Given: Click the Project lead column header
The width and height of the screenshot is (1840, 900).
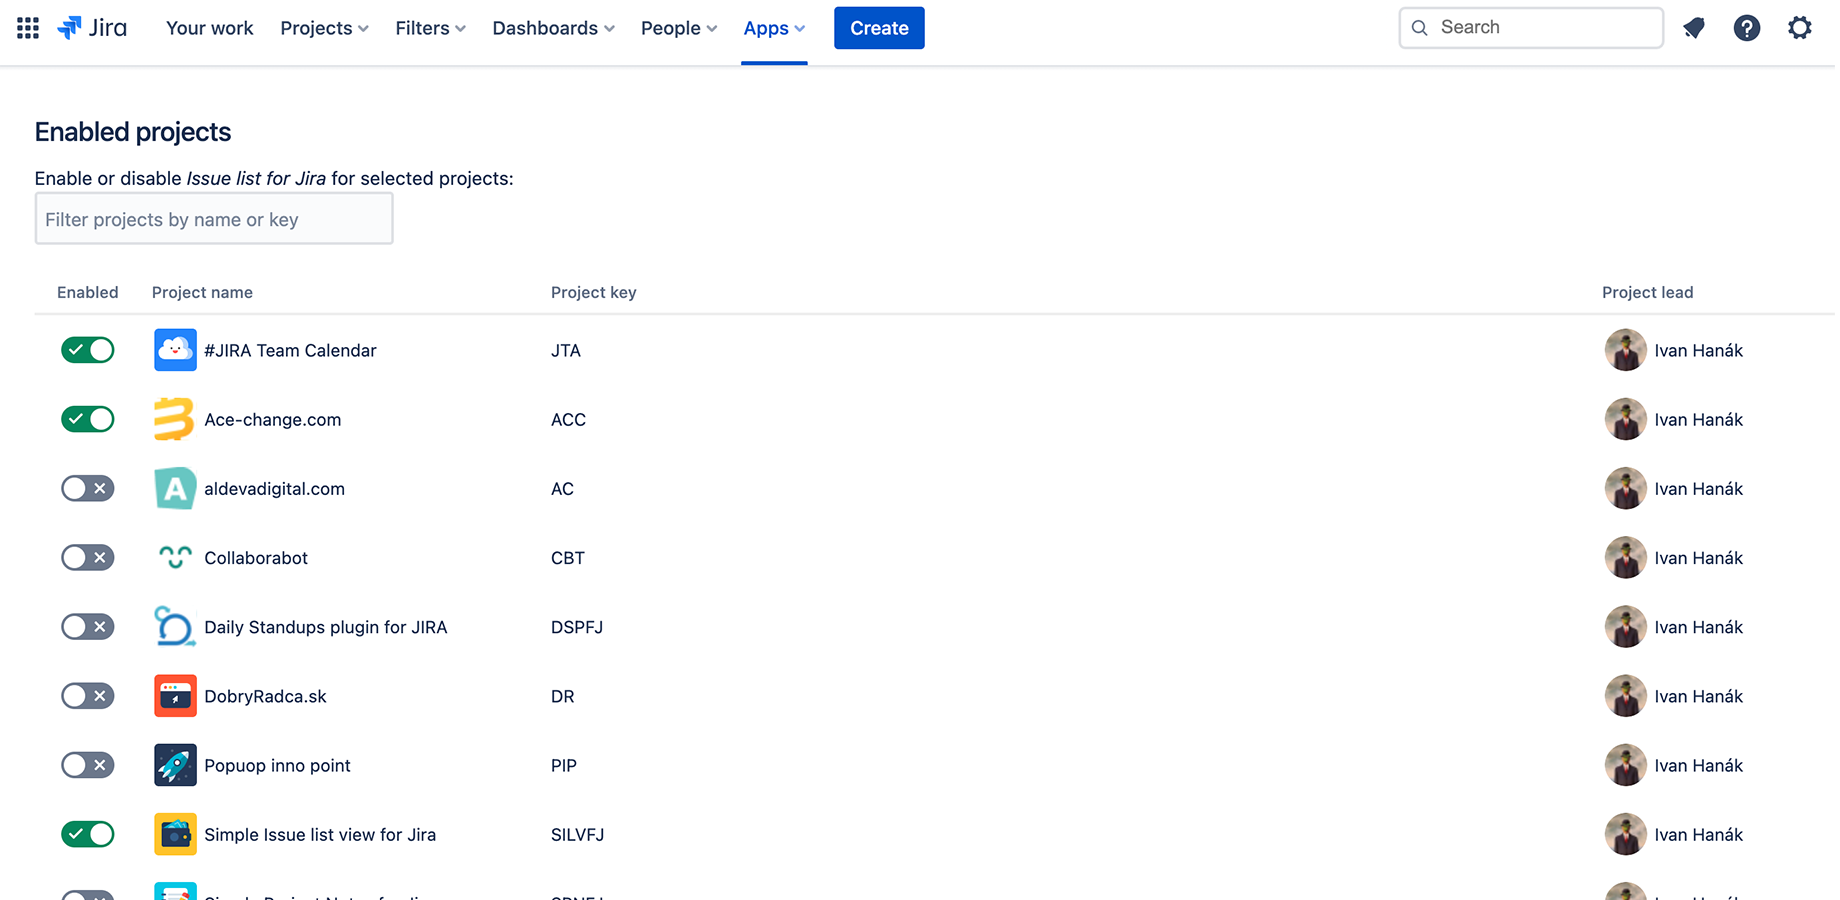Looking at the screenshot, I should [x=1647, y=292].
